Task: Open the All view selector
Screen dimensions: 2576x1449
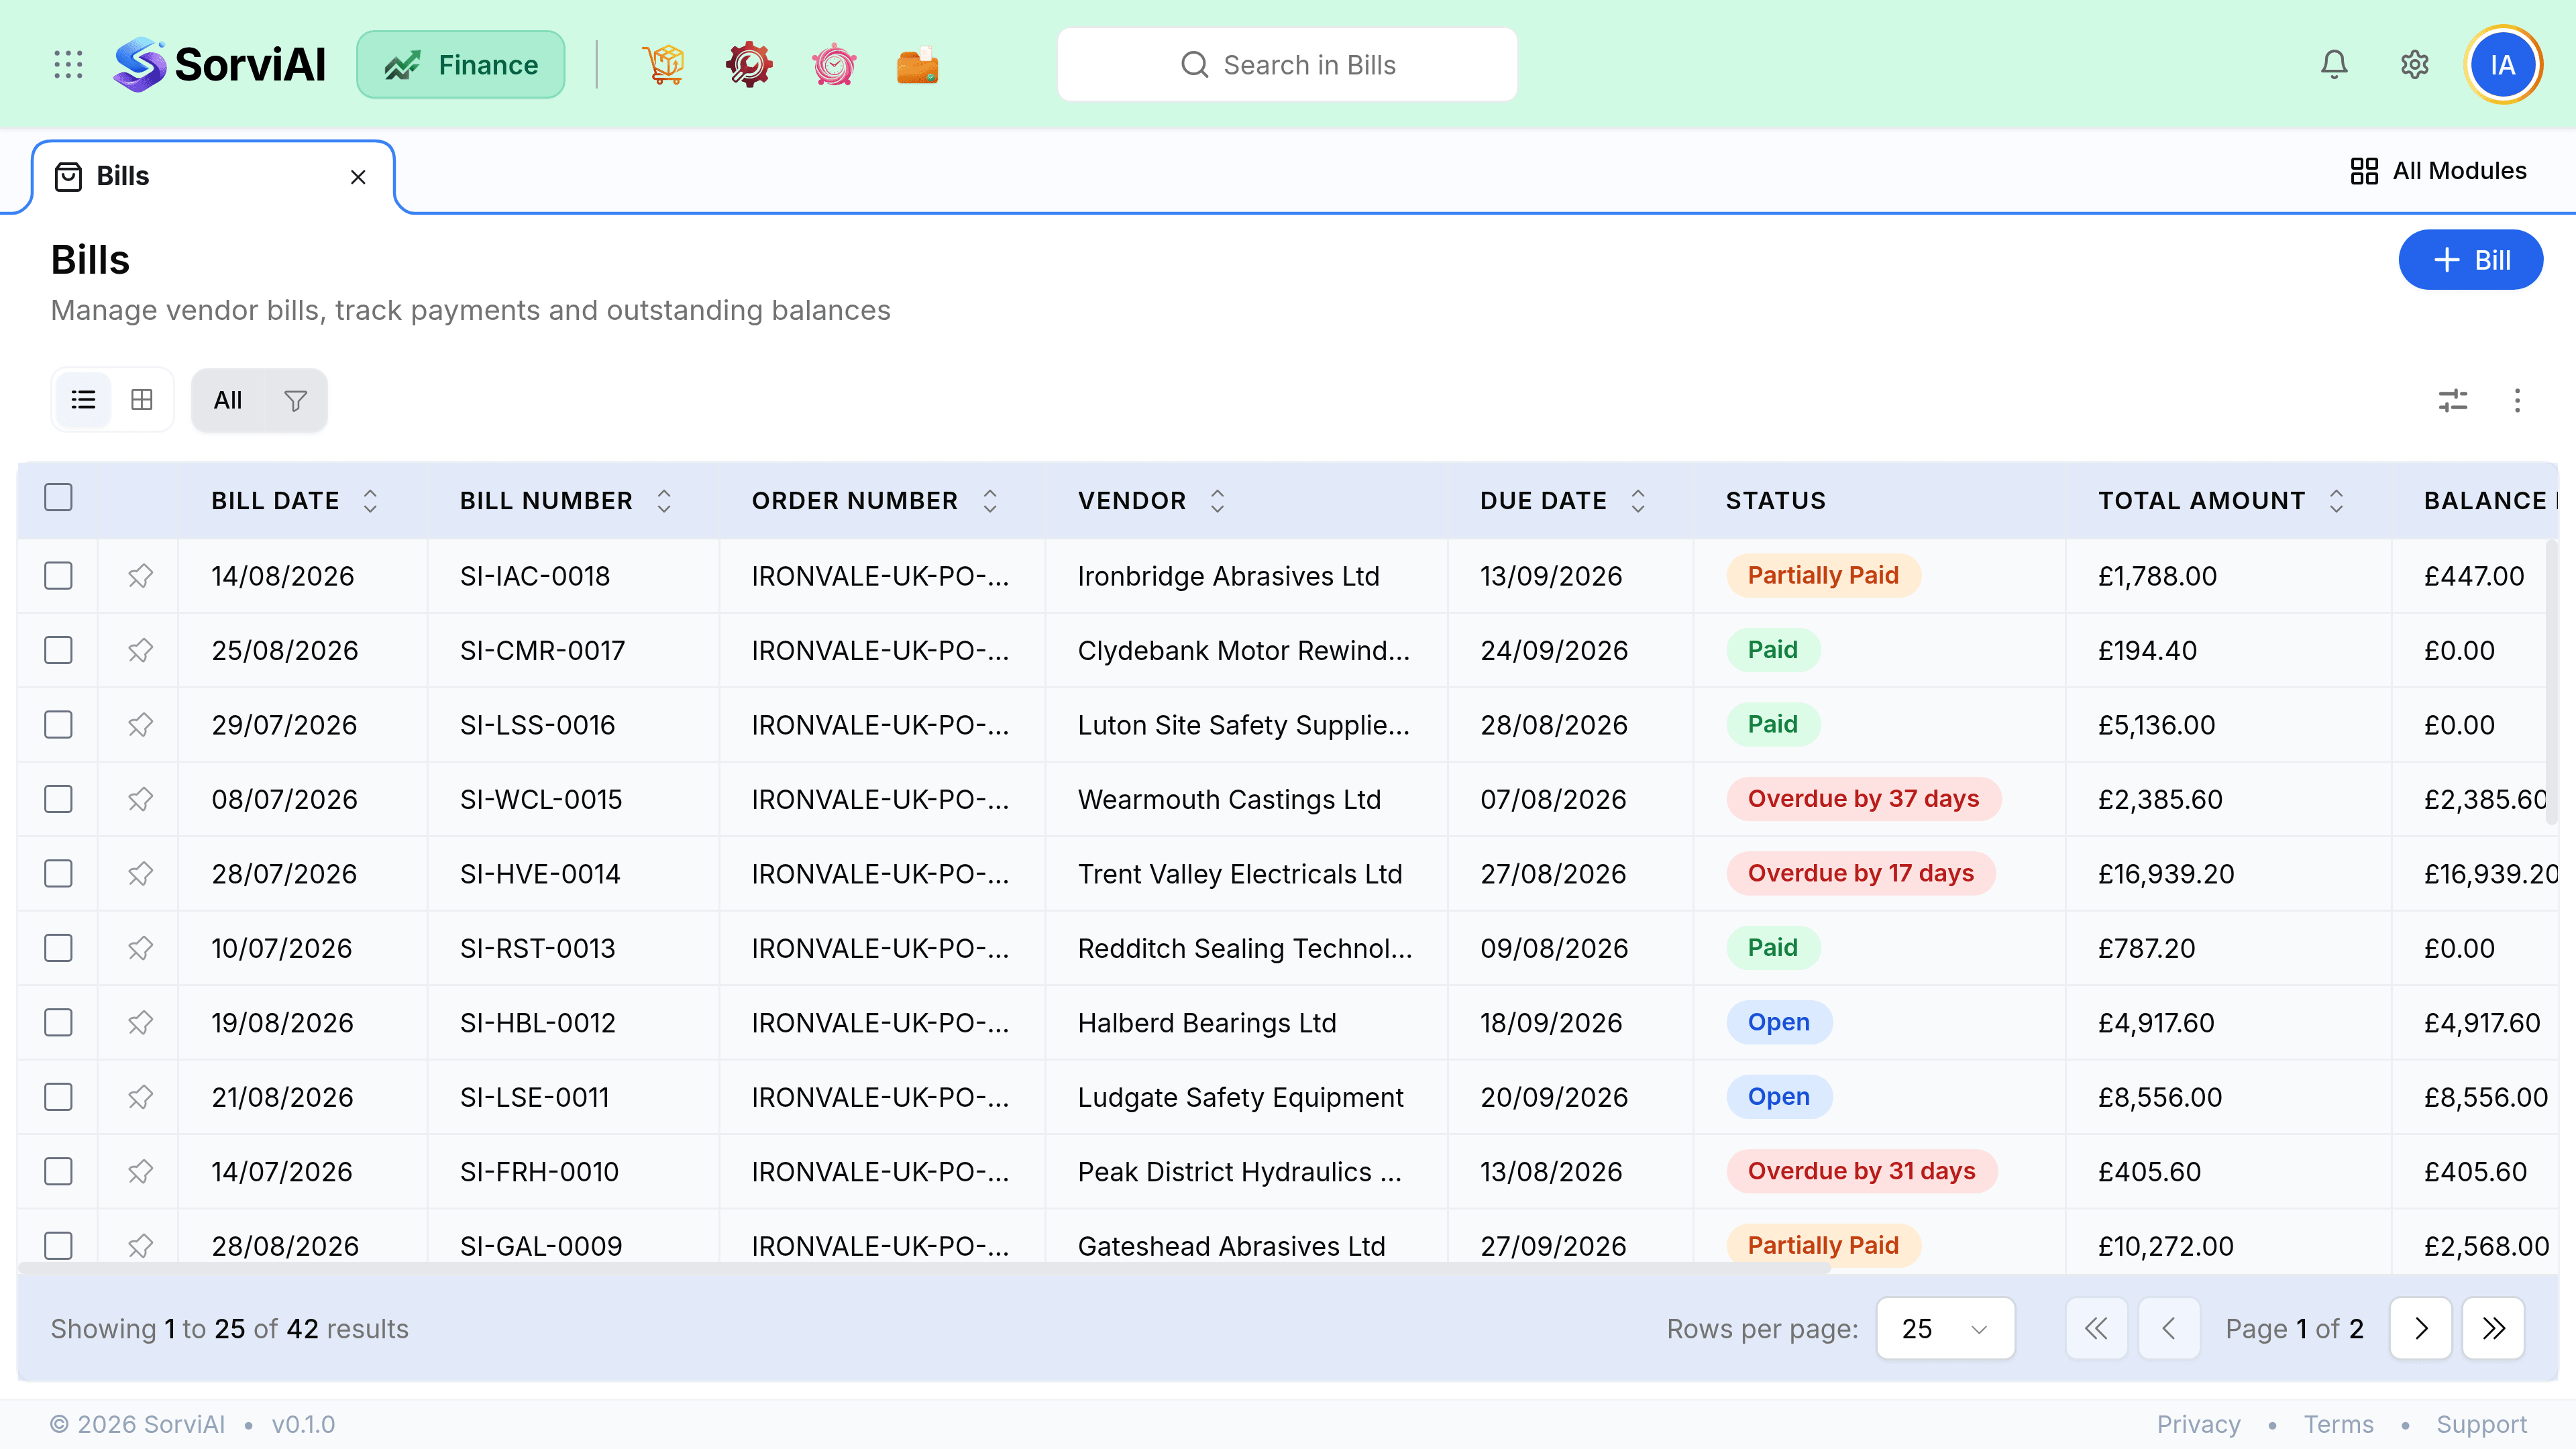Action: (x=228, y=400)
